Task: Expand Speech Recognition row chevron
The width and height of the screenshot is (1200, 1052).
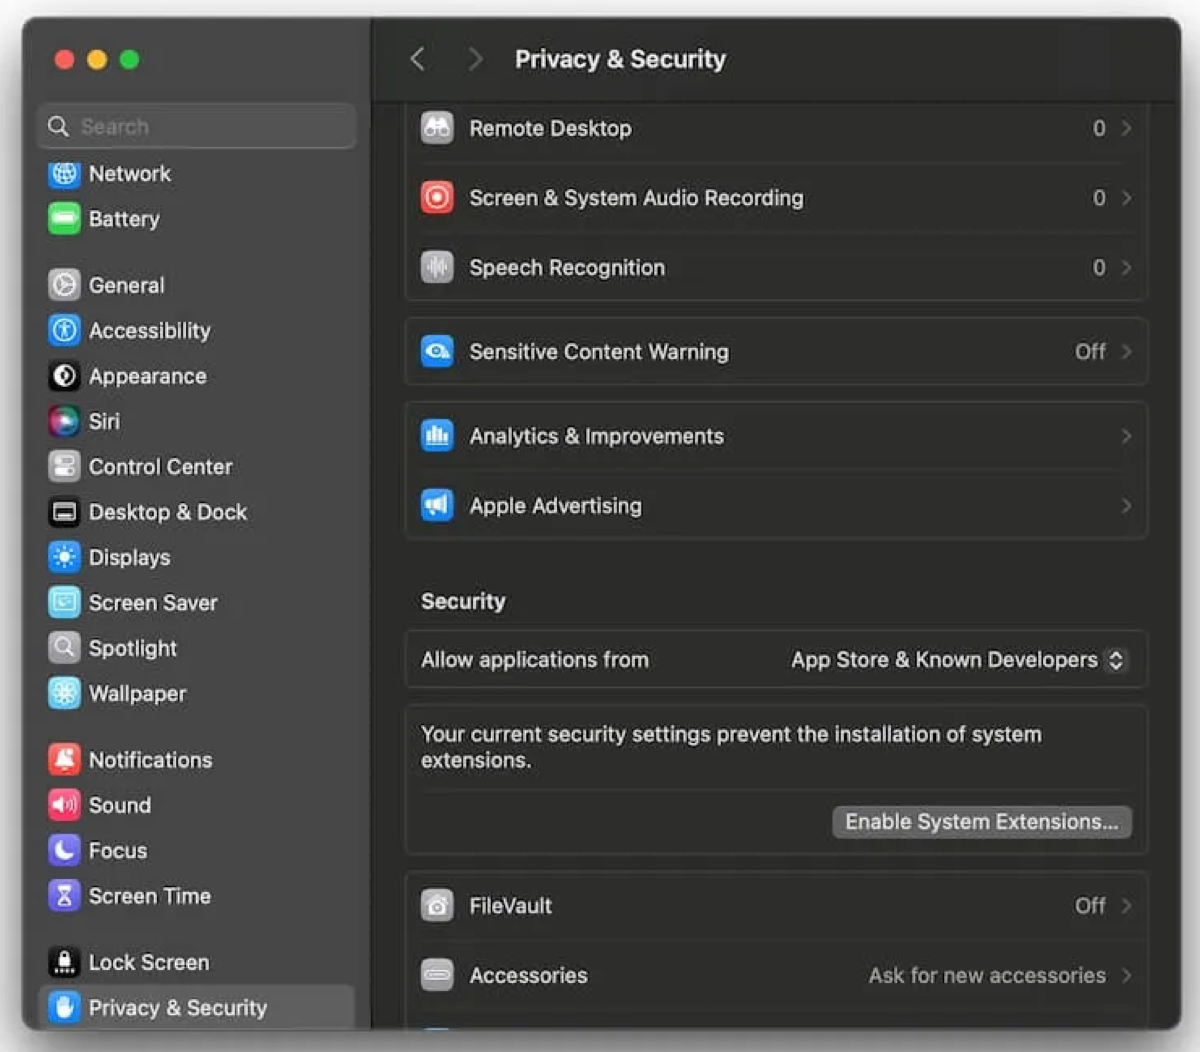Action: coord(1127,267)
